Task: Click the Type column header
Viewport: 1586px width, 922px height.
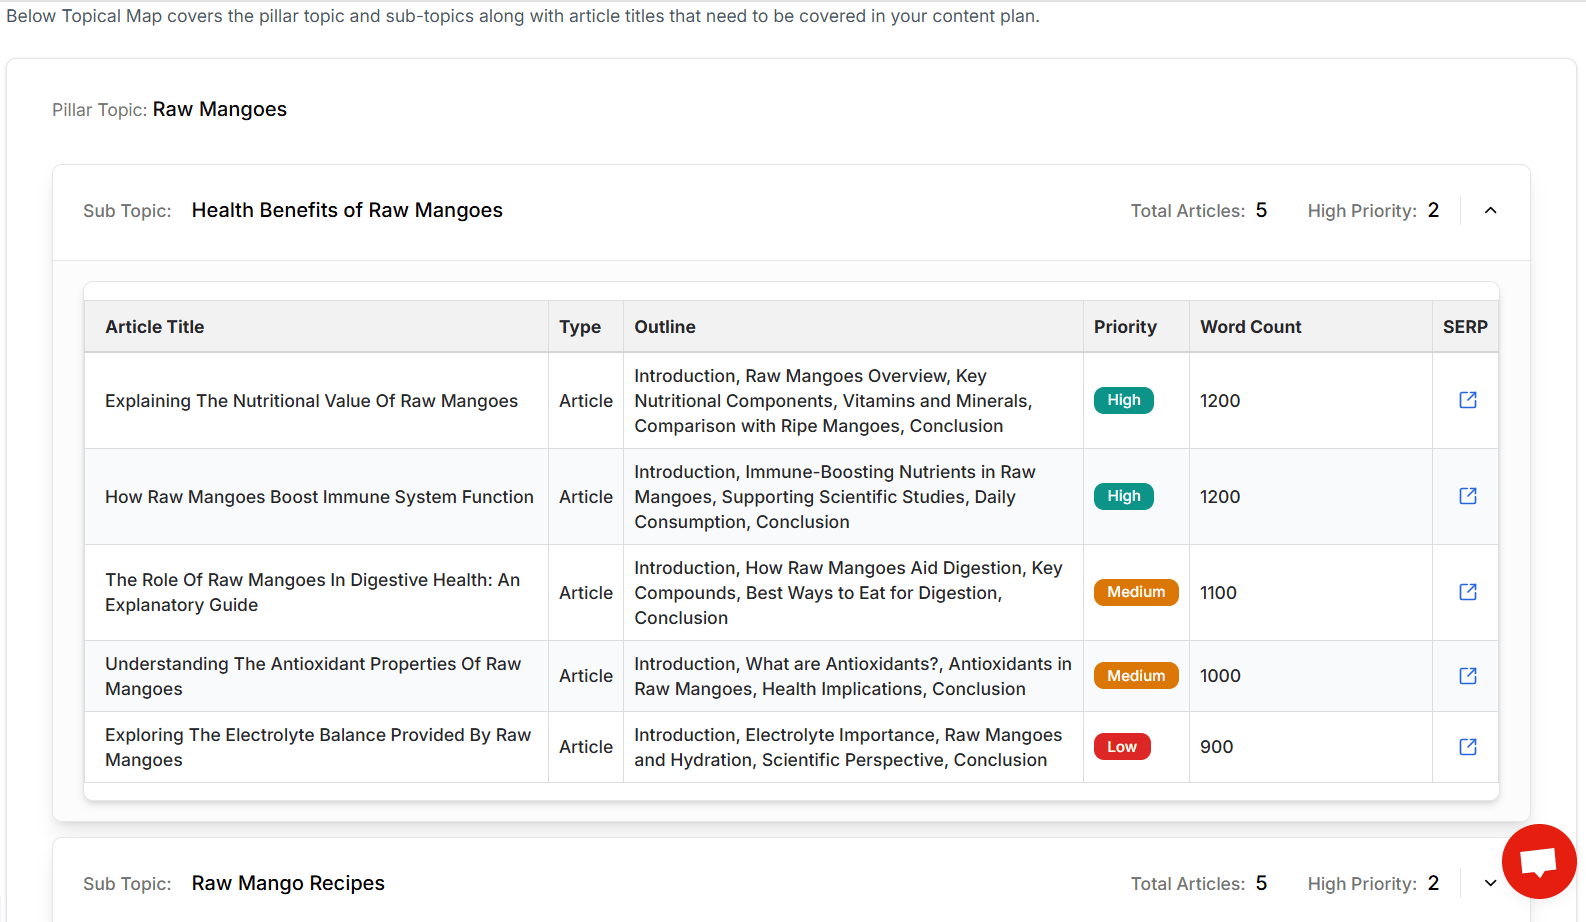Action: 580,327
